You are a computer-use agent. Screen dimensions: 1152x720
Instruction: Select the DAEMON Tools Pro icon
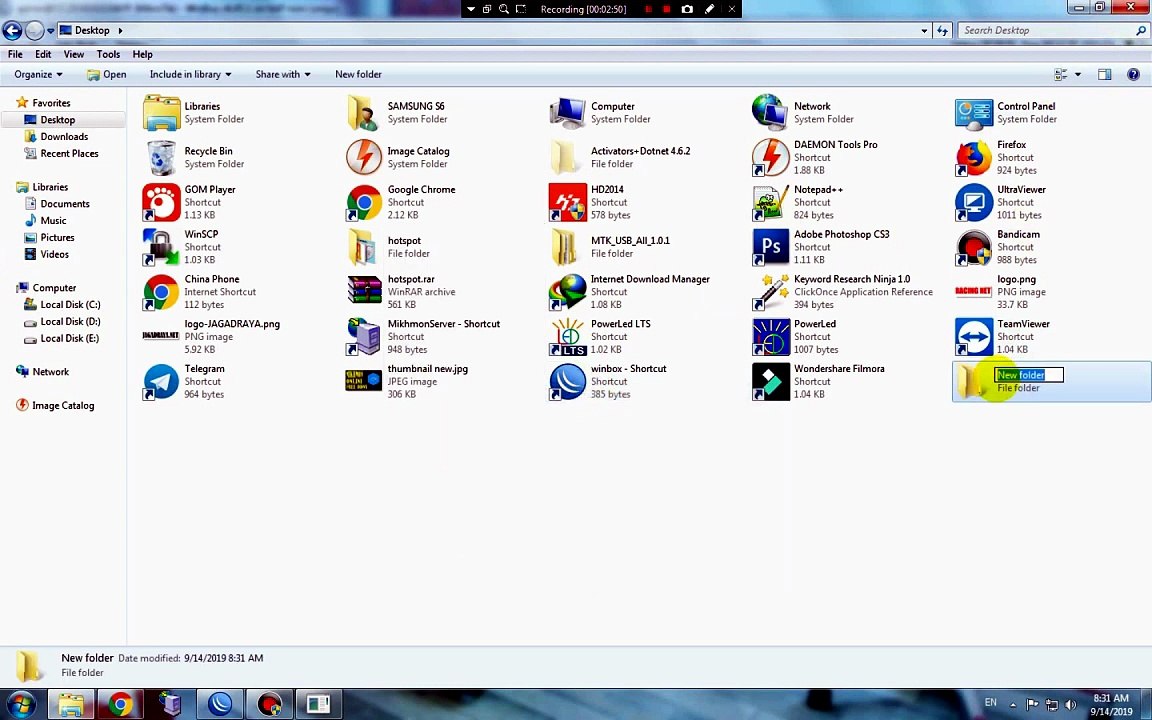click(x=770, y=157)
